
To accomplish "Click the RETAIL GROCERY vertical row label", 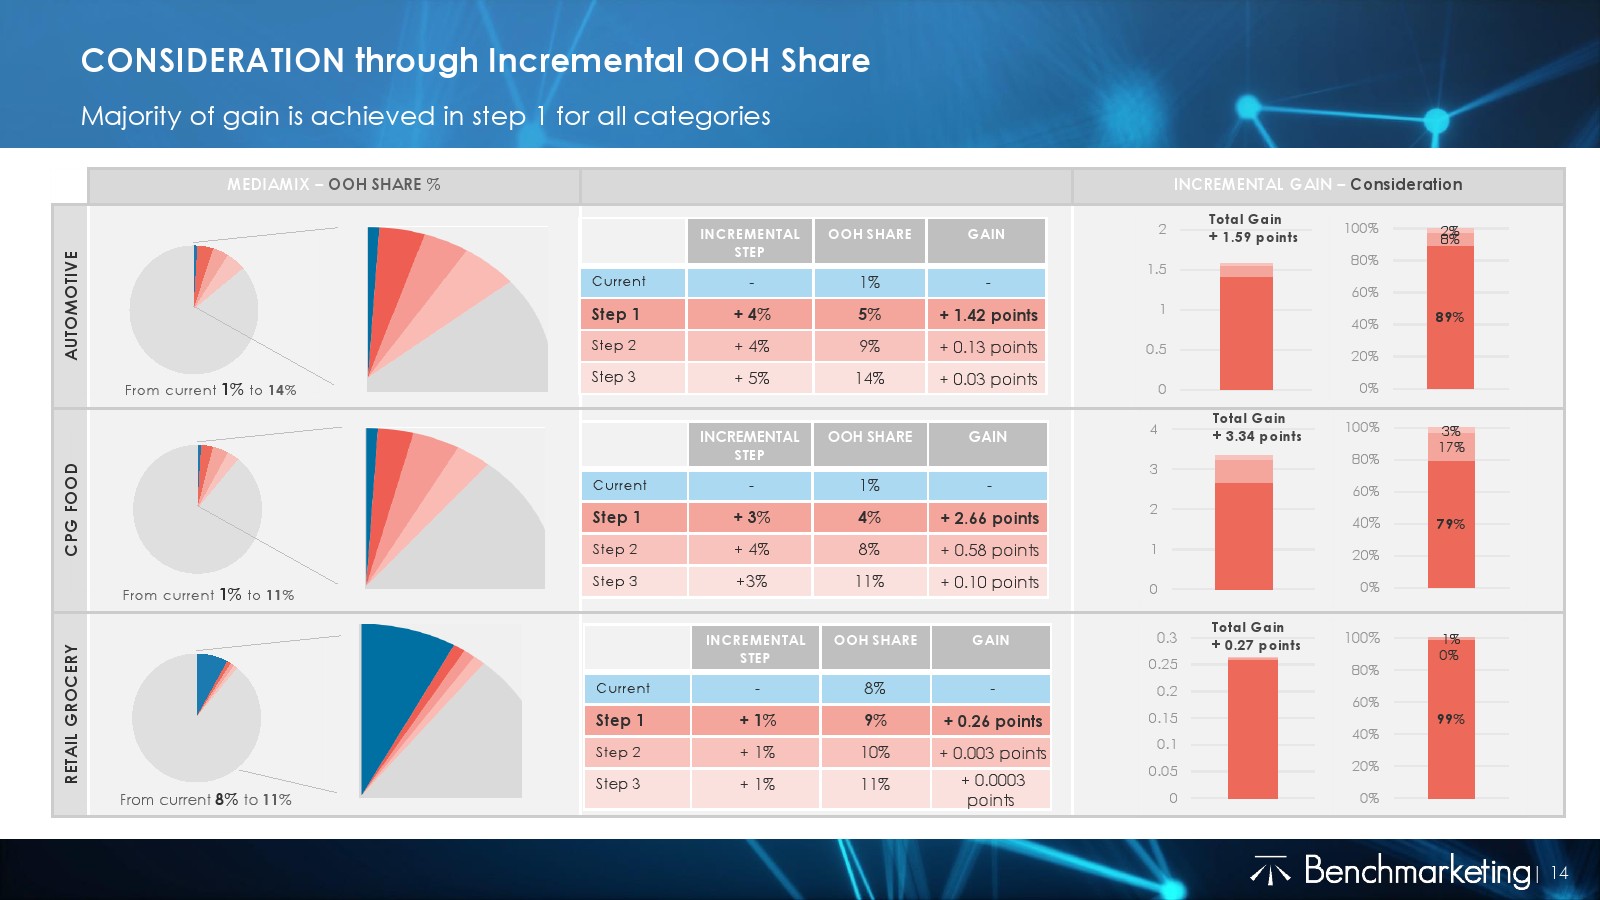I will (71, 713).
